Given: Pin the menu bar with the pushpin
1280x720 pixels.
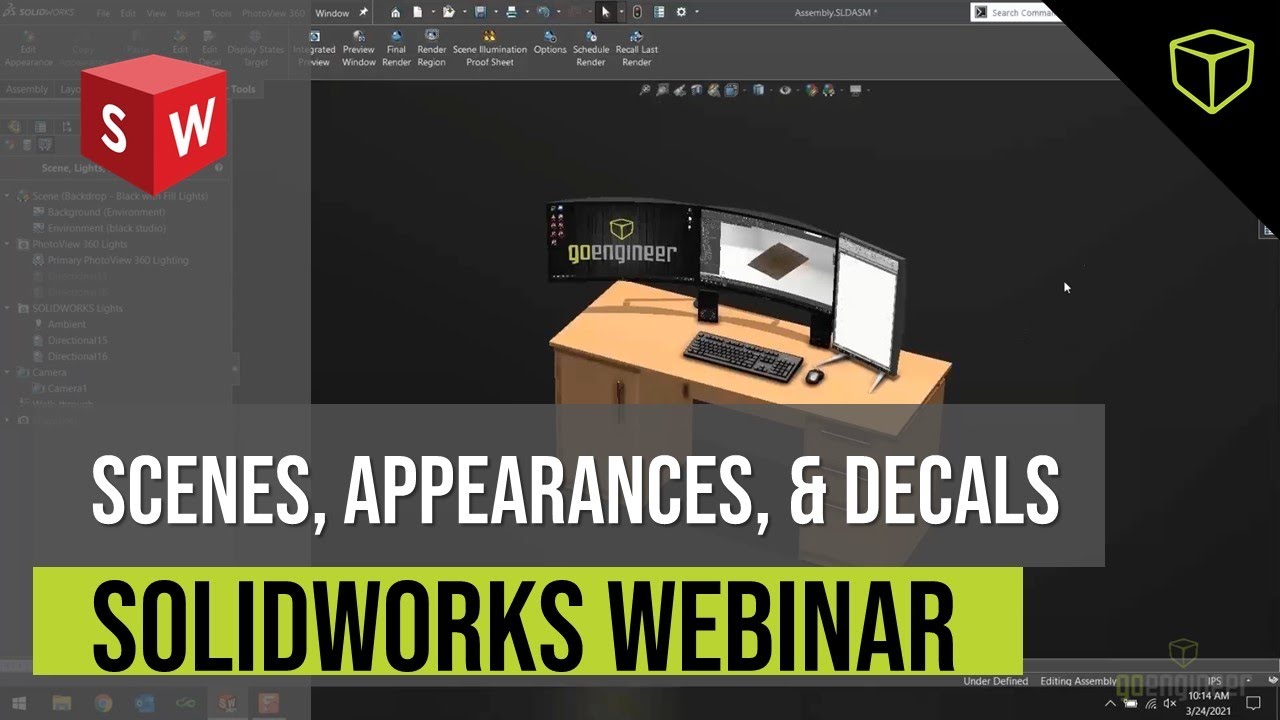Looking at the screenshot, I should (x=363, y=12).
